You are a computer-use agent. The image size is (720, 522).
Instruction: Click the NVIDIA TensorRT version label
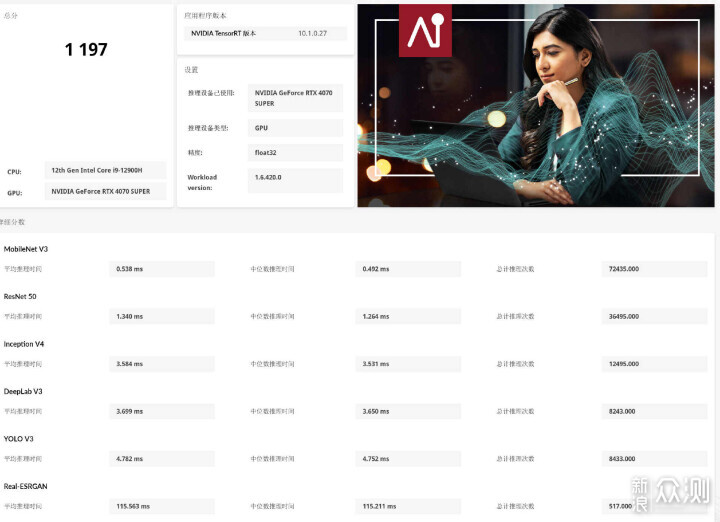(223, 34)
